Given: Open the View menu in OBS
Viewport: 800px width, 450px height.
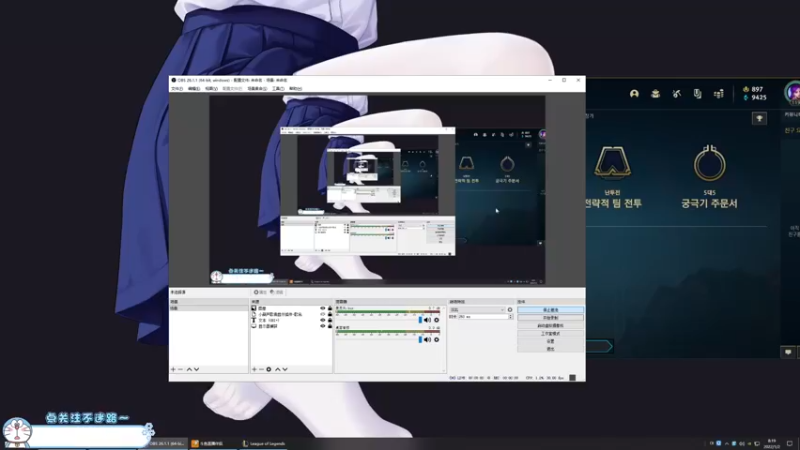Looking at the screenshot, I should click(x=211, y=89).
